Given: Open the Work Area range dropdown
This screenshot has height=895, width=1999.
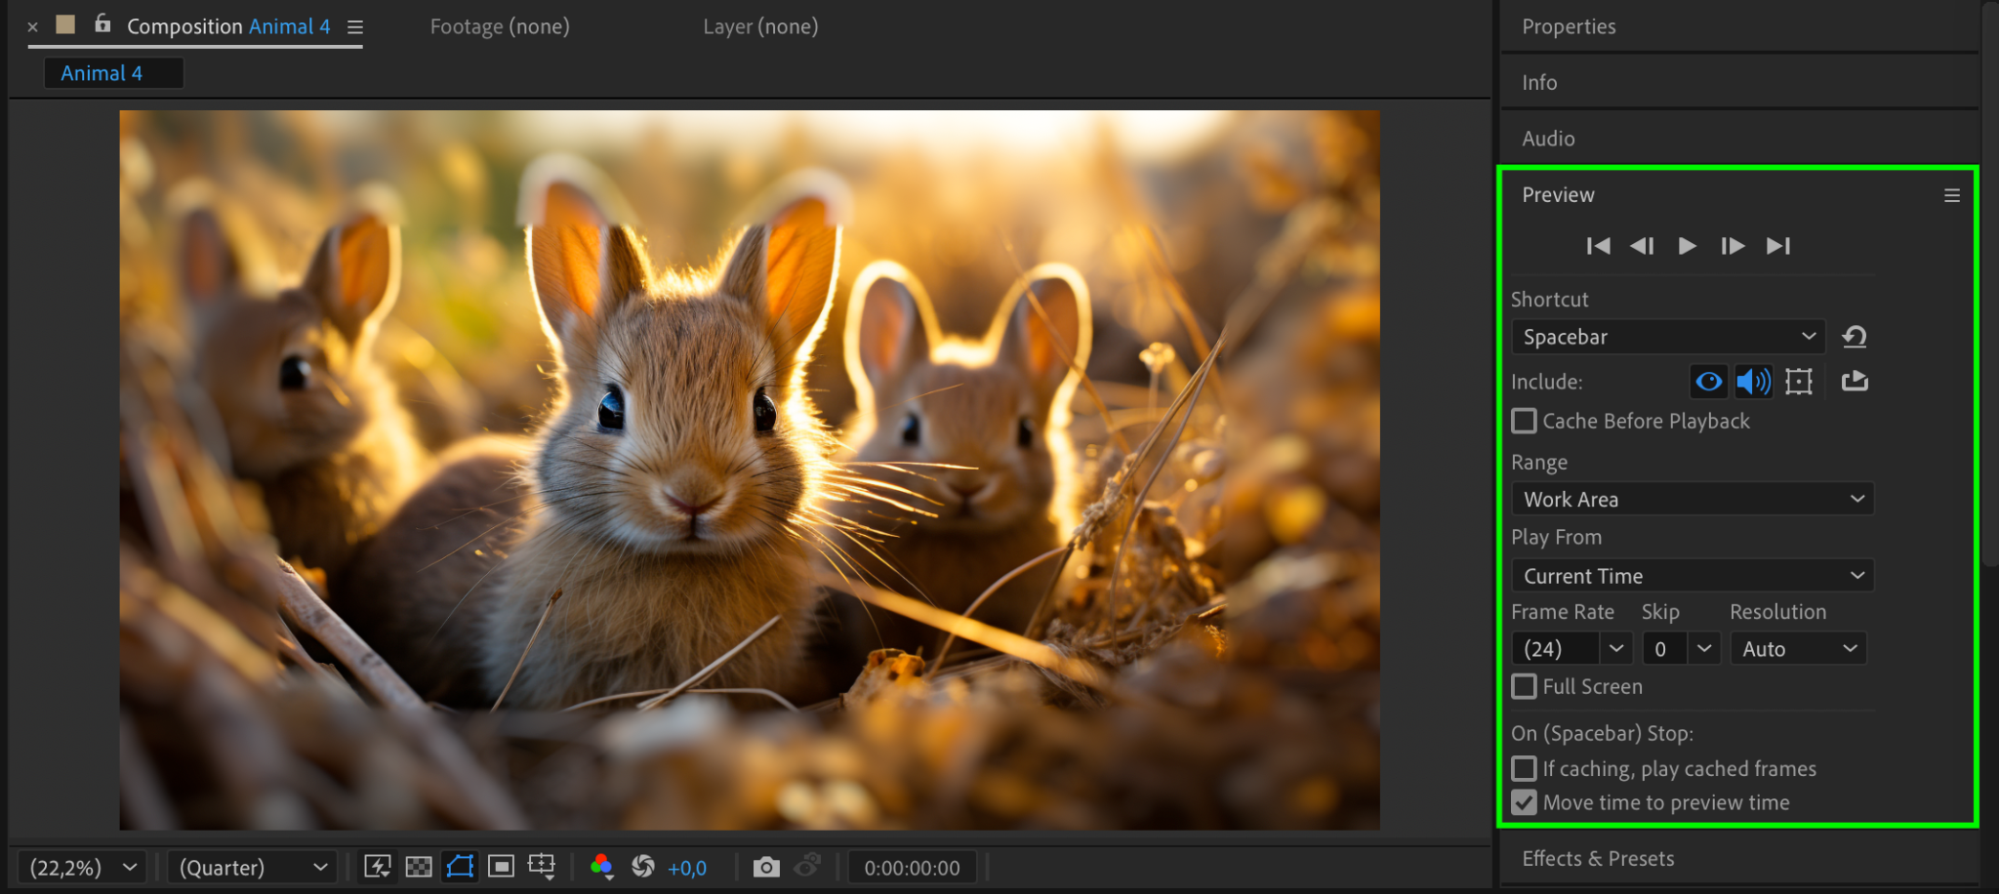Looking at the screenshot, I should point(1692,499).
